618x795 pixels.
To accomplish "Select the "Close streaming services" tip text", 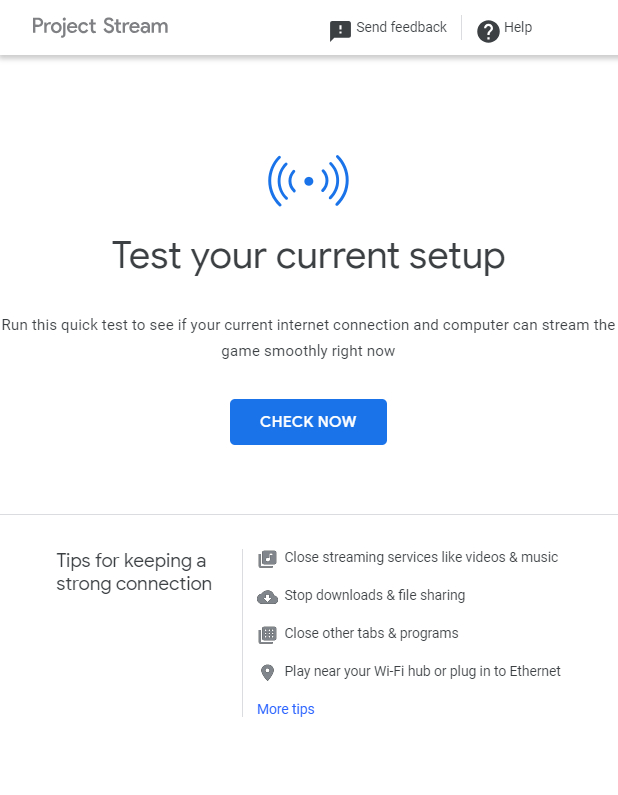I will point(421,557).
